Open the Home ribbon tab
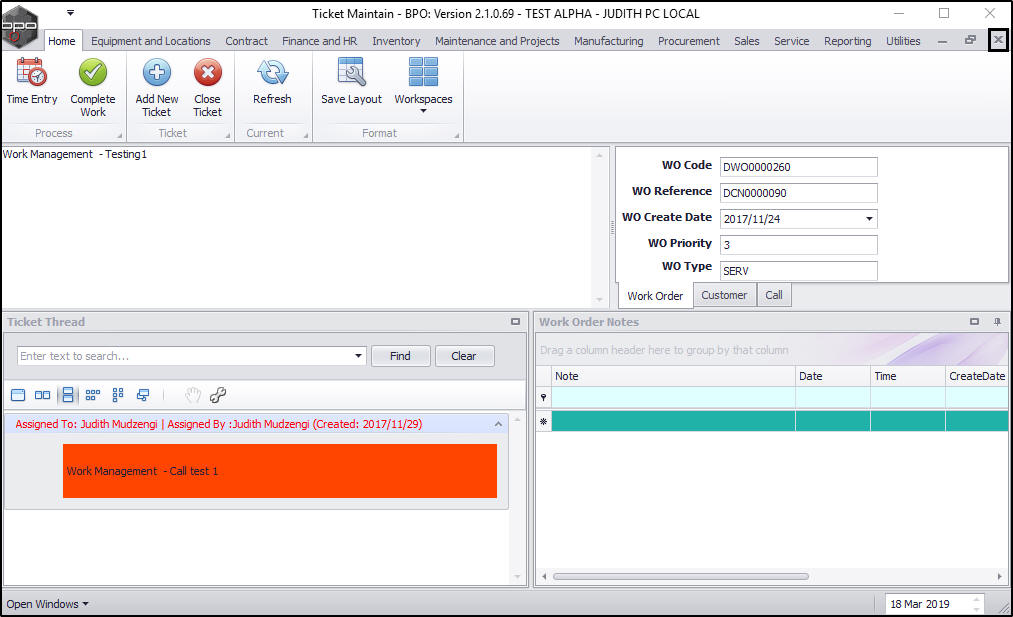 click(x=62, y=41)
